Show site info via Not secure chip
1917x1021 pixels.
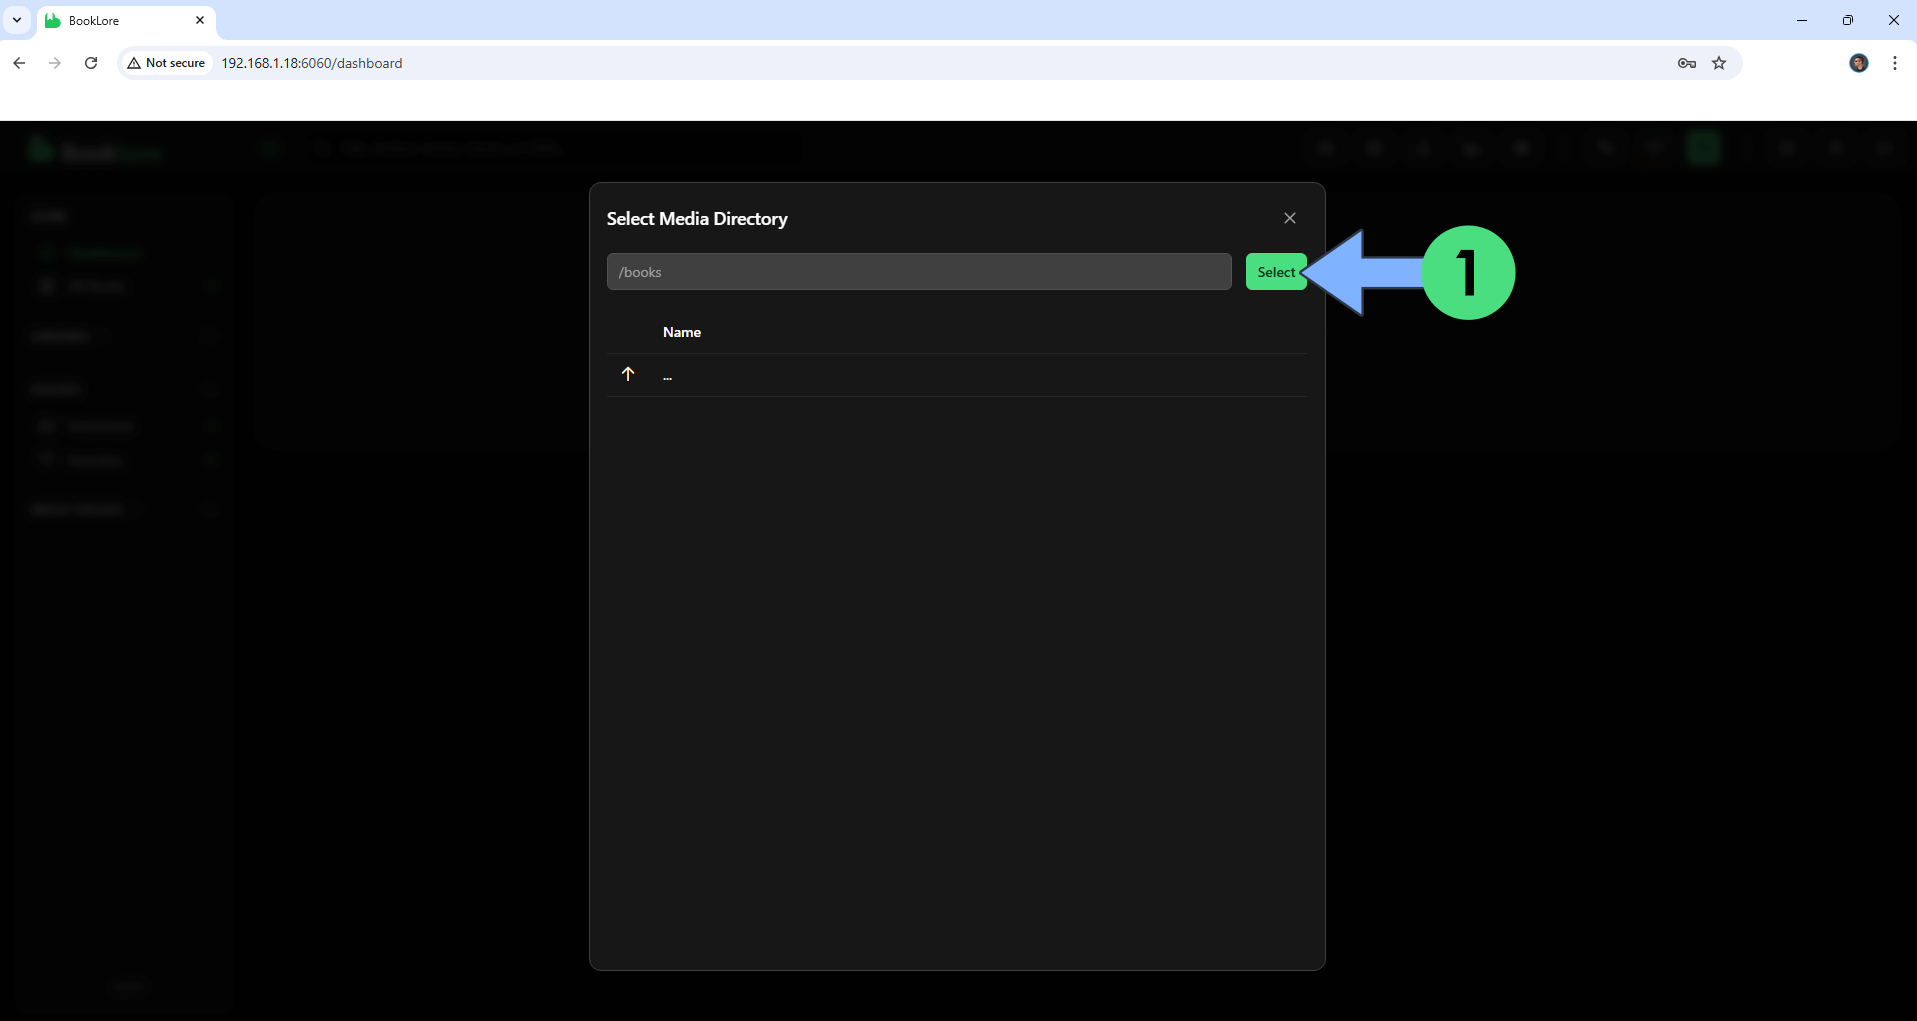tap(166, 63)
